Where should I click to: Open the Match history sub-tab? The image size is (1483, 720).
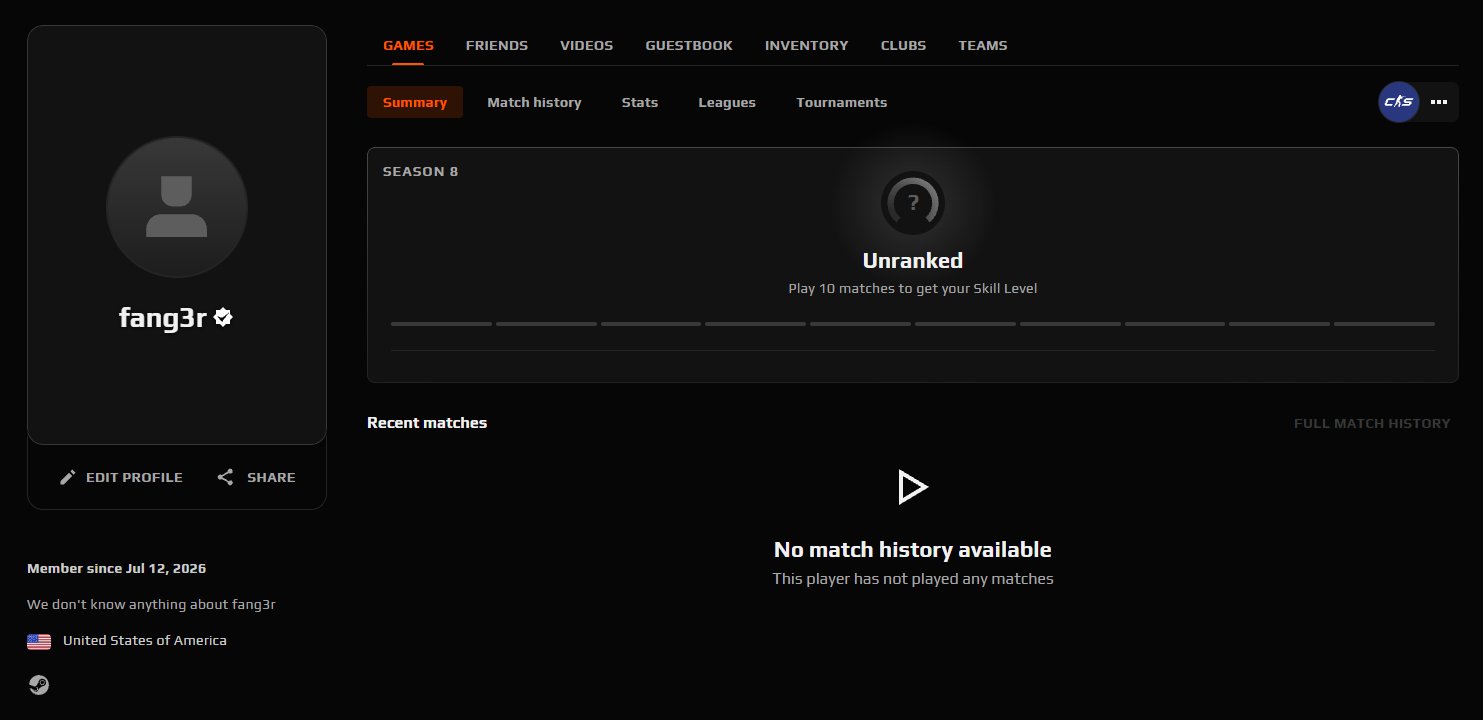[534, 102]
